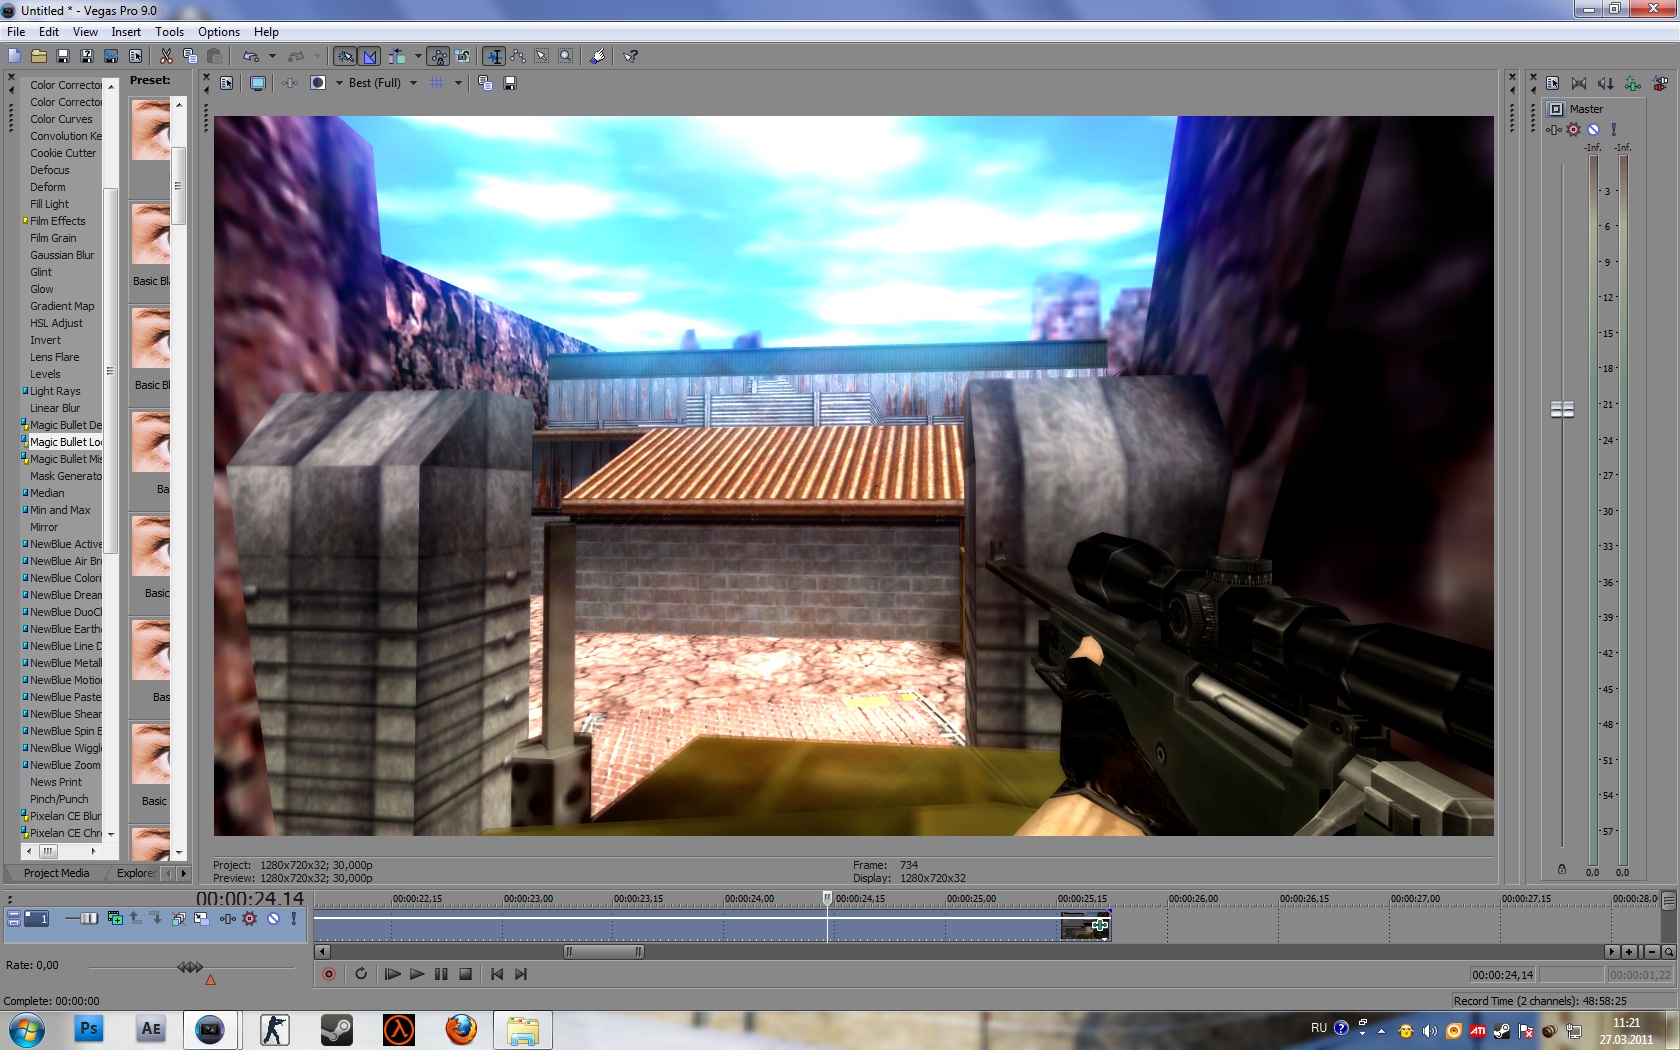Open Master FX chain icon
The width and height of the screenshot is (1680, 1050).
coord(1554,129)
